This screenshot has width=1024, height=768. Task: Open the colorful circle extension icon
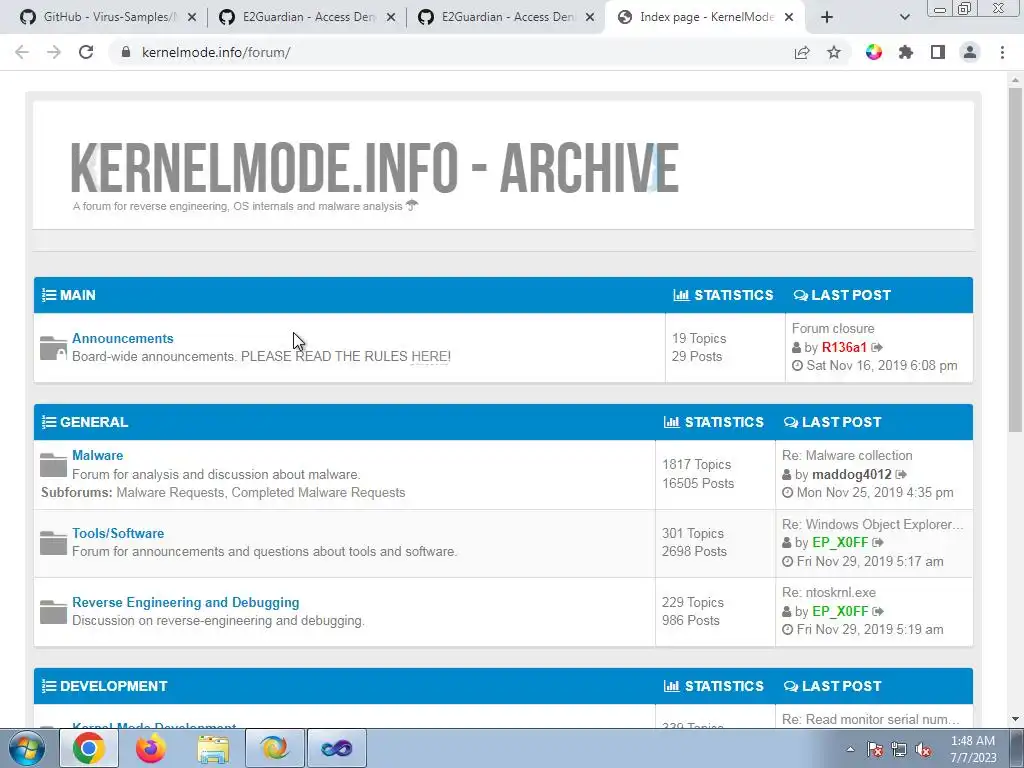[874, 52]
